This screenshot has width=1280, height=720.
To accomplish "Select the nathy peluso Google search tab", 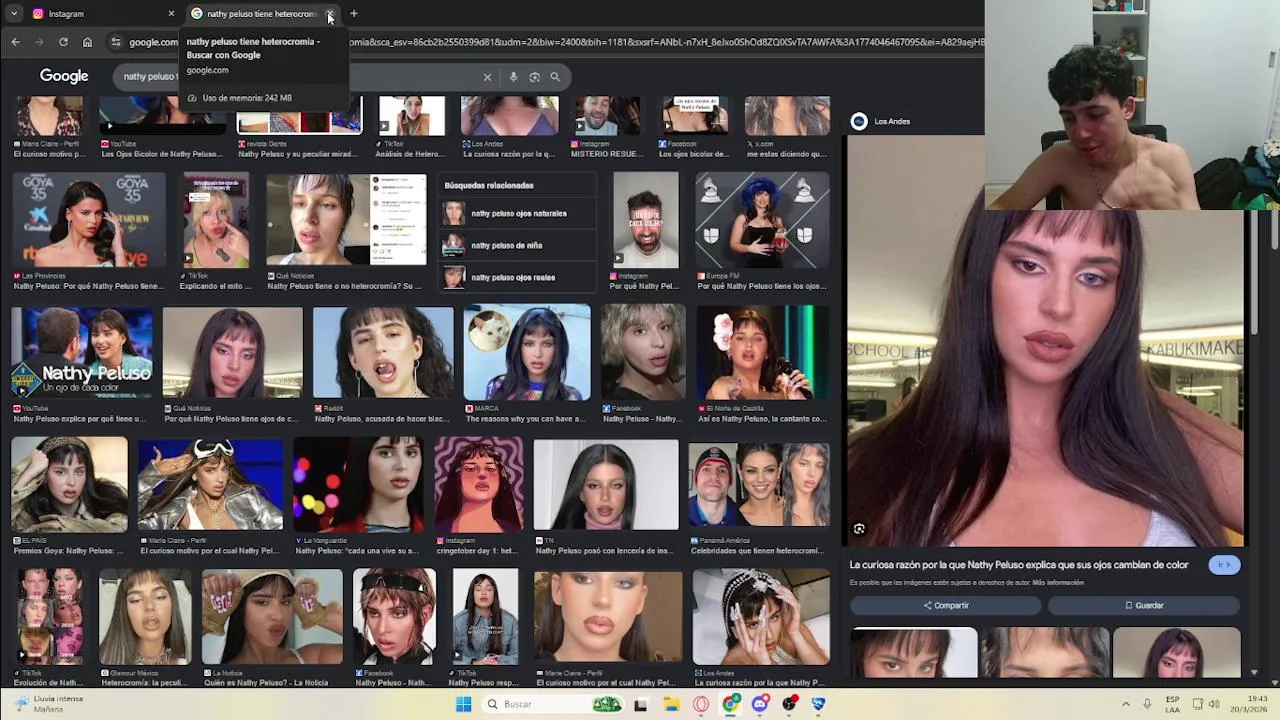I will point(262,14).
